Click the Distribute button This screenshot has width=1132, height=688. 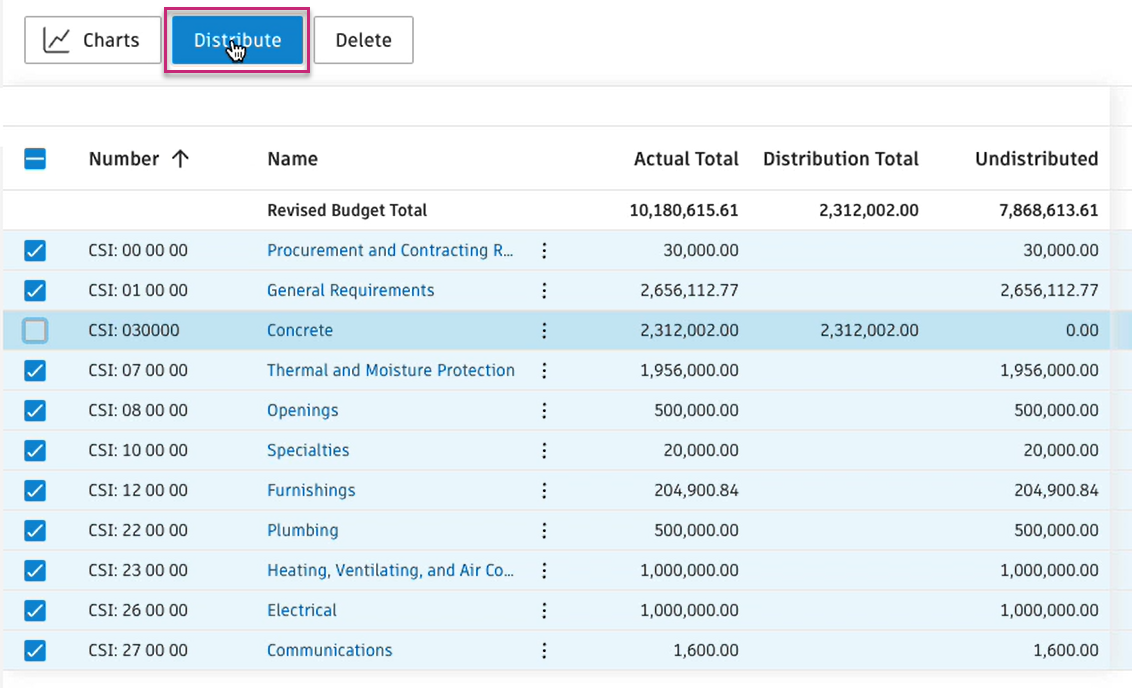237,41
